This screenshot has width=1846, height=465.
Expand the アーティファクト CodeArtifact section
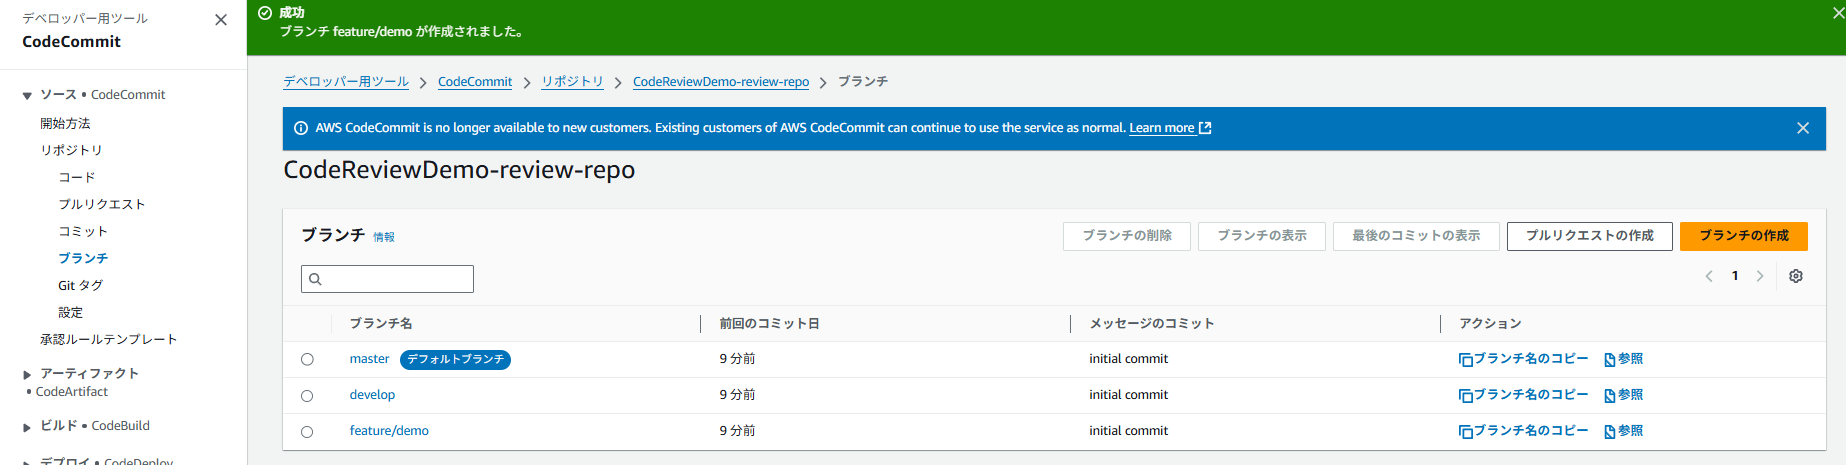click(27, 375)
